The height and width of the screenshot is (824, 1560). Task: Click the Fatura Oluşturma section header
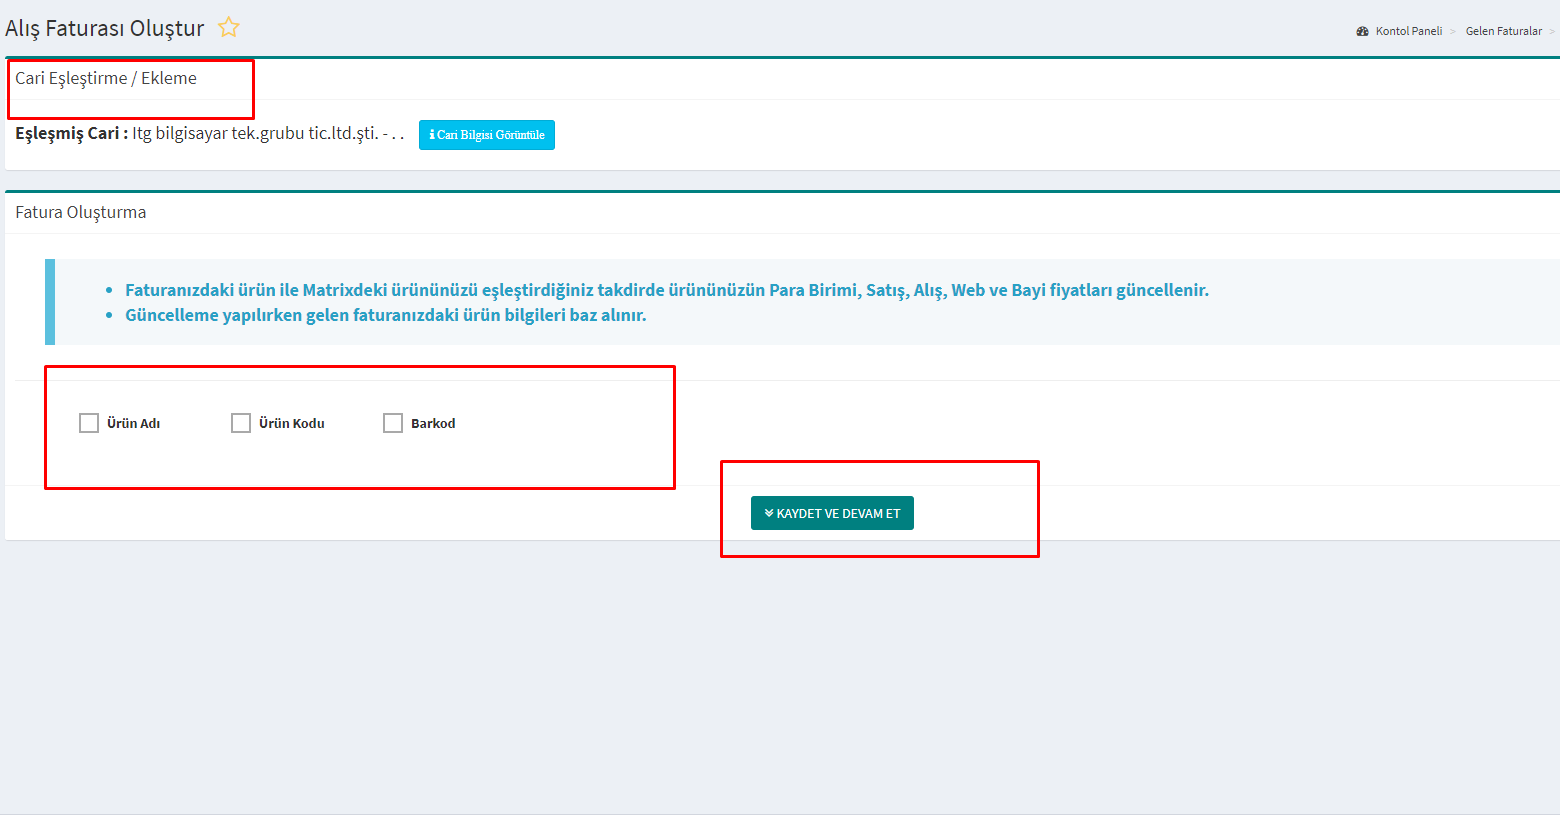coord(81,212)
